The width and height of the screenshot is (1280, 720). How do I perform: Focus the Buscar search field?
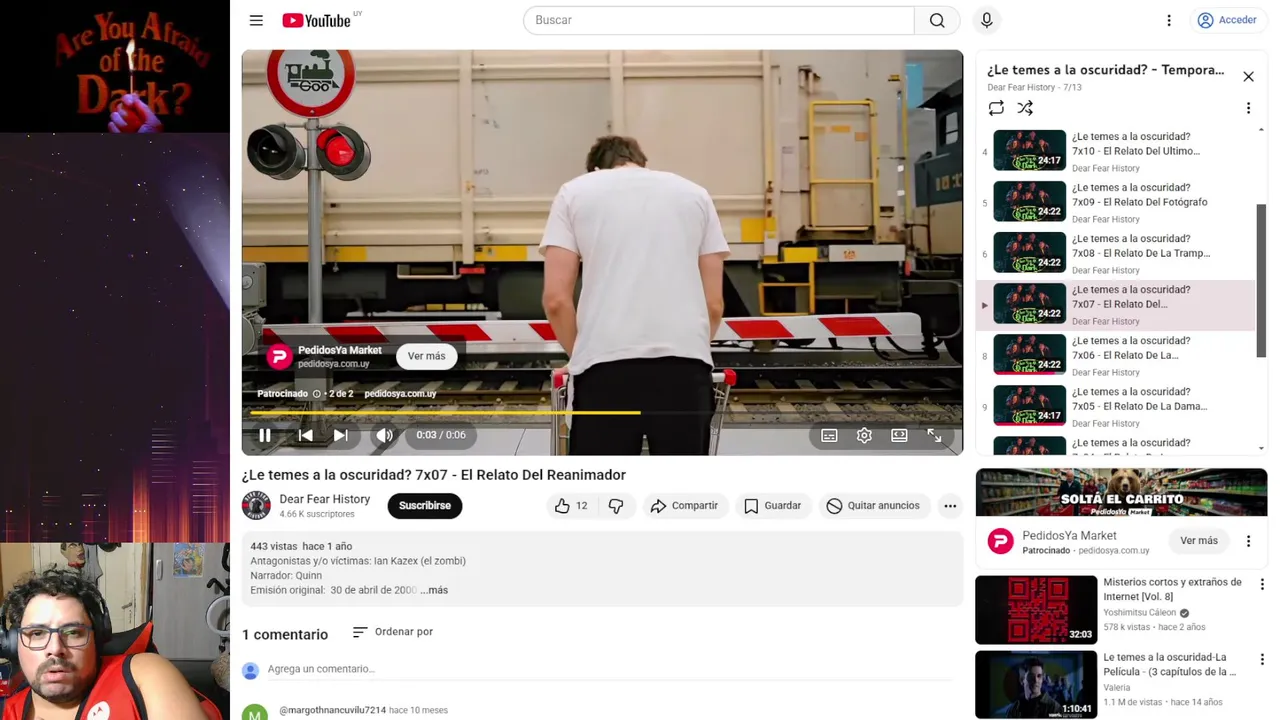click(x=718, y=20)
